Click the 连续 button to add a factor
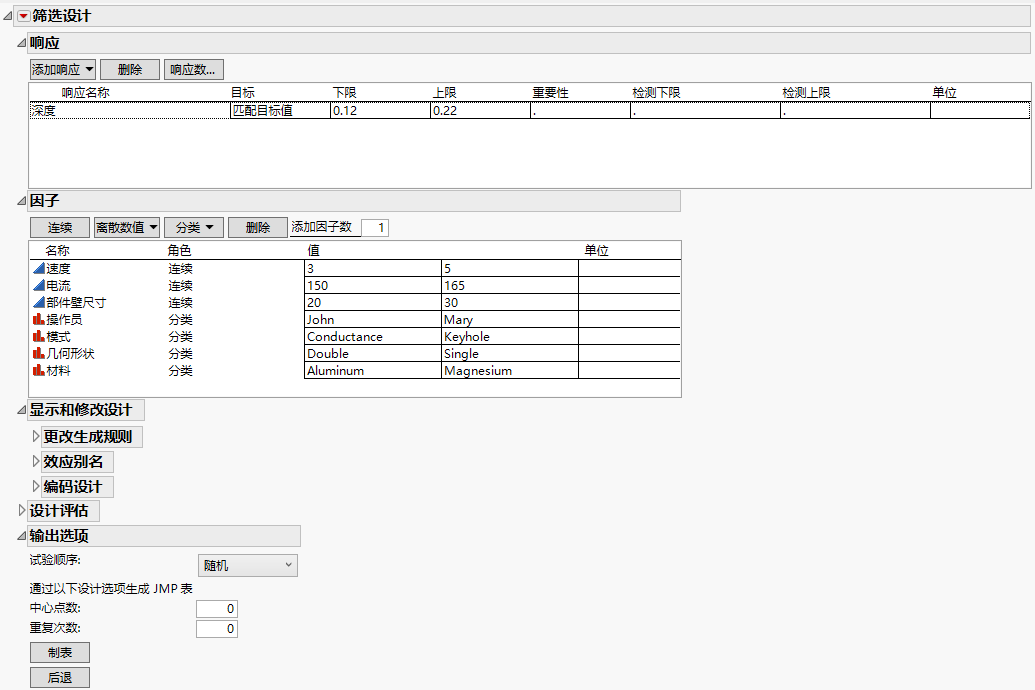Viewport: 1035px width, 690px height. [x=58, y=227]
